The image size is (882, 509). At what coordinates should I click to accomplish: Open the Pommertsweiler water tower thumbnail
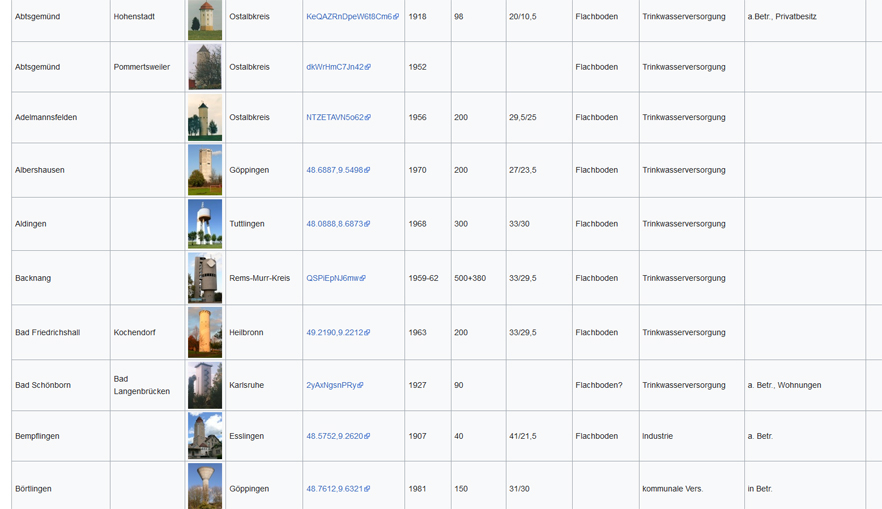pos(205,67)
